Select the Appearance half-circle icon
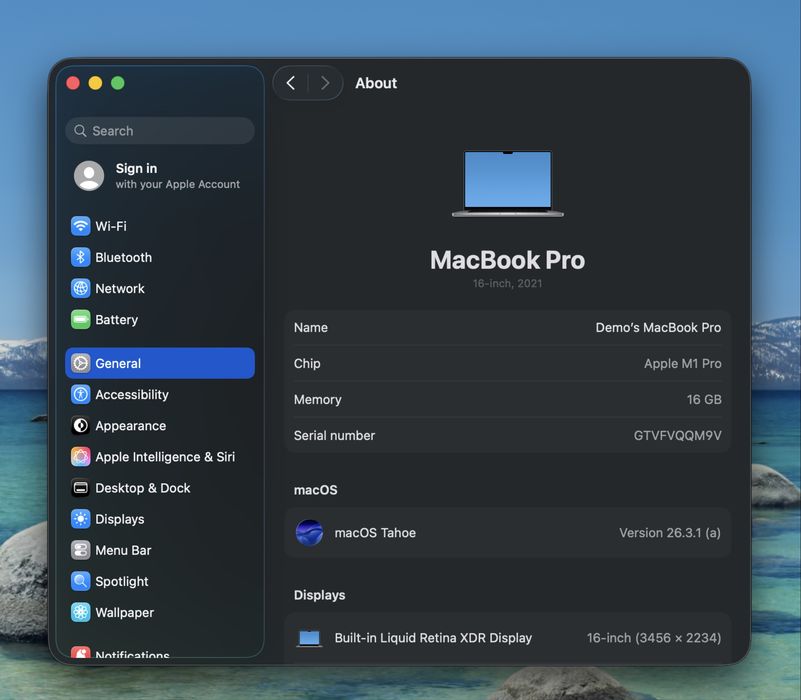Viewport: 801px width, 700px height. 80,426
